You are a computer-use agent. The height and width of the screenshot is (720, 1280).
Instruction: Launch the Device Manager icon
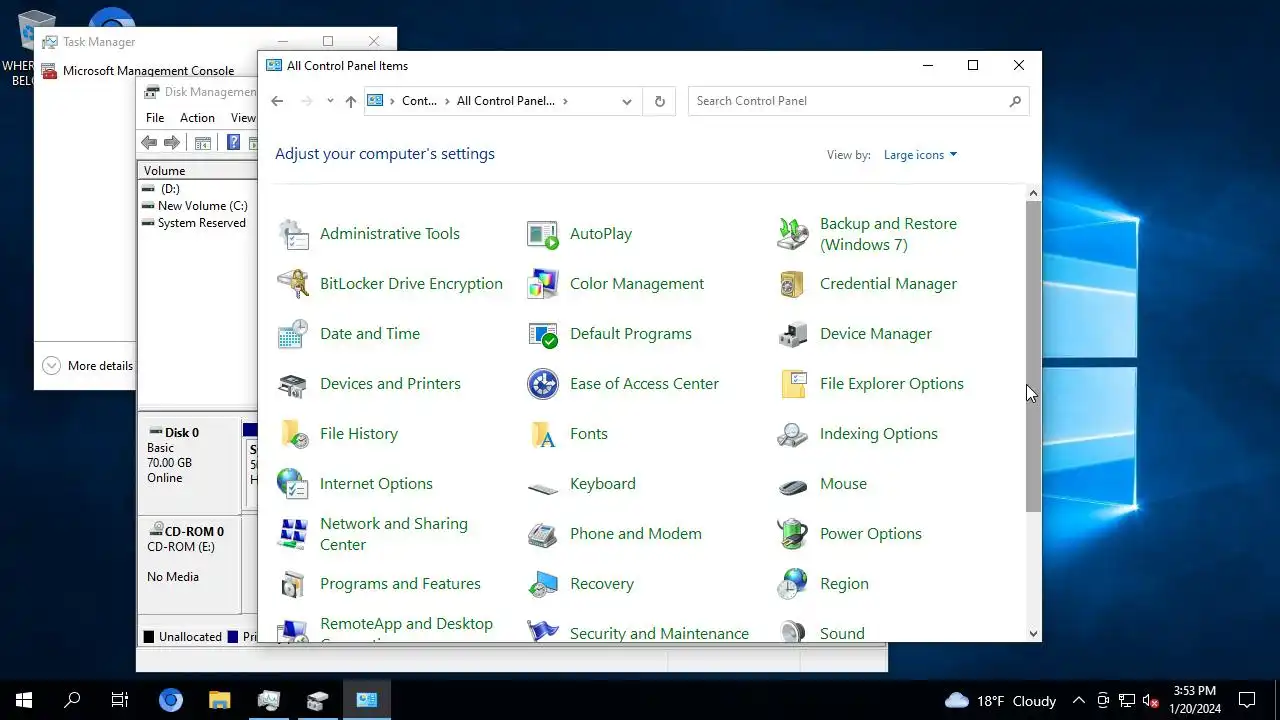[x=793, y=334]
